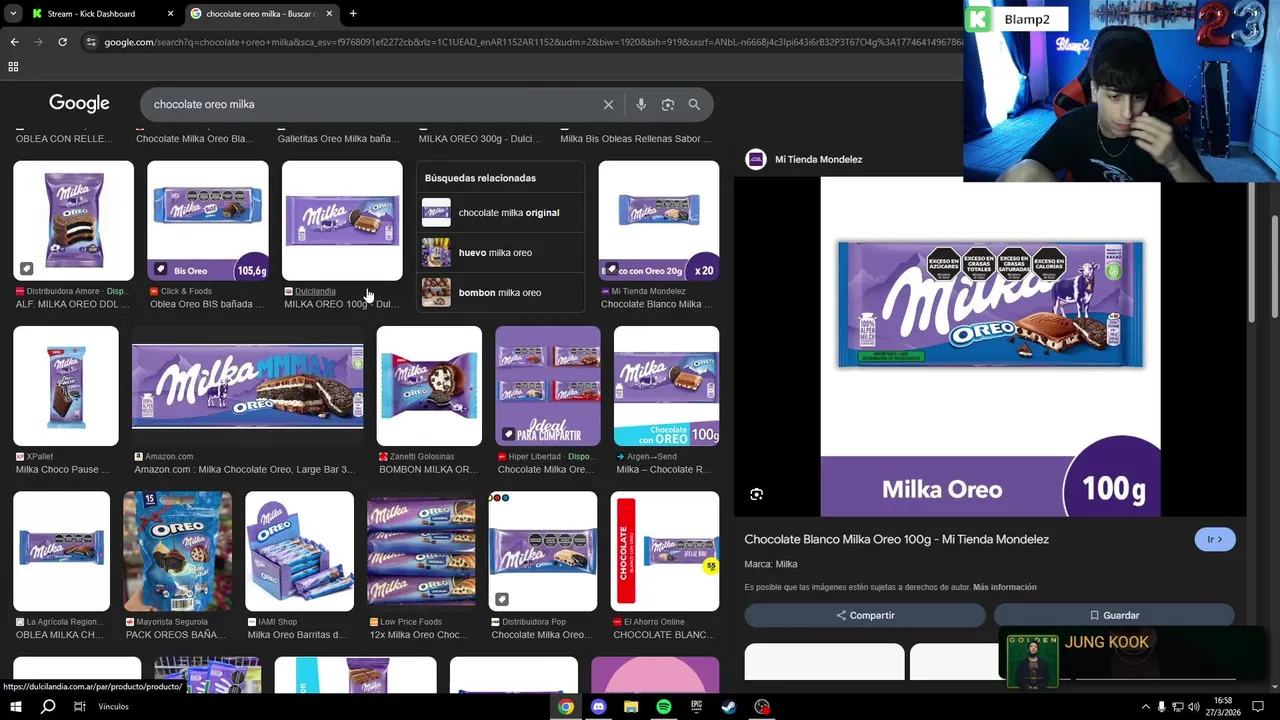Select related search chocolate milka original

[500, 213]
